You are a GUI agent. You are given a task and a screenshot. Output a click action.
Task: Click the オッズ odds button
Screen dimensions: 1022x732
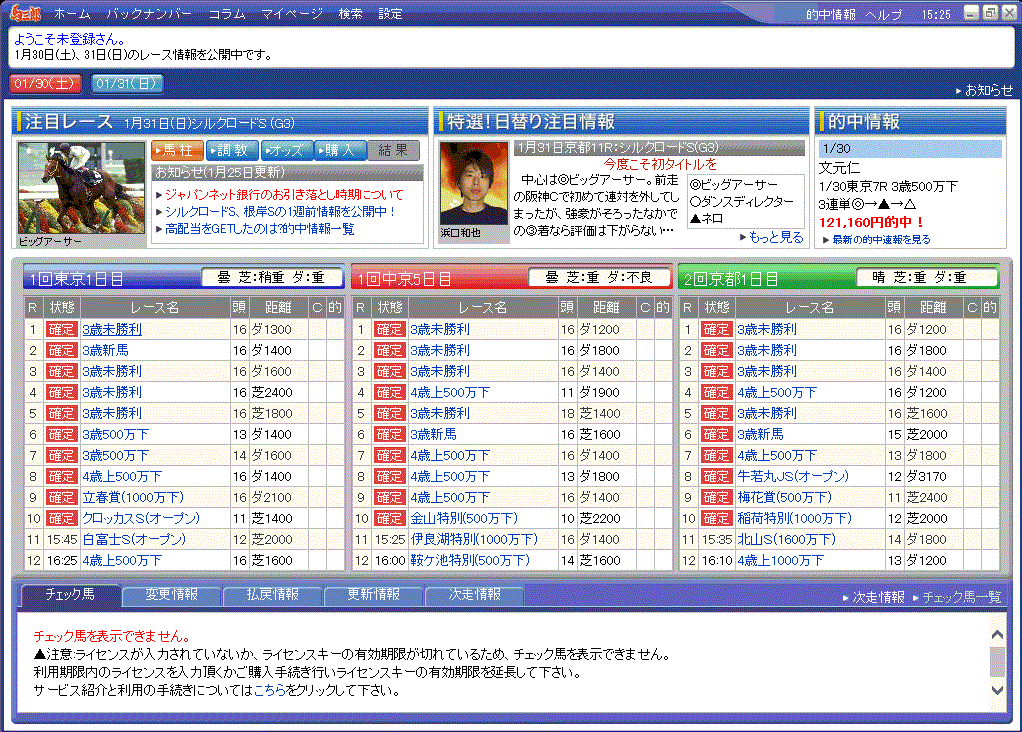(x=285, y=150)
